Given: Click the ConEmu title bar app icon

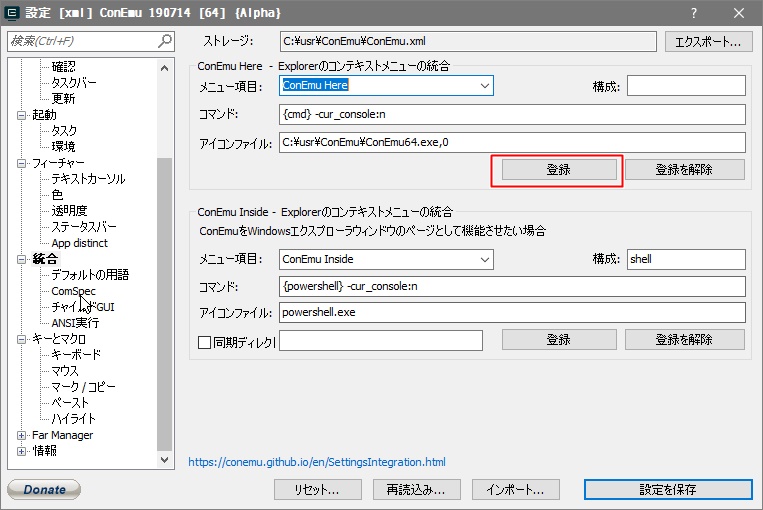Looking at the screenshot, I should tap(11, 13).
